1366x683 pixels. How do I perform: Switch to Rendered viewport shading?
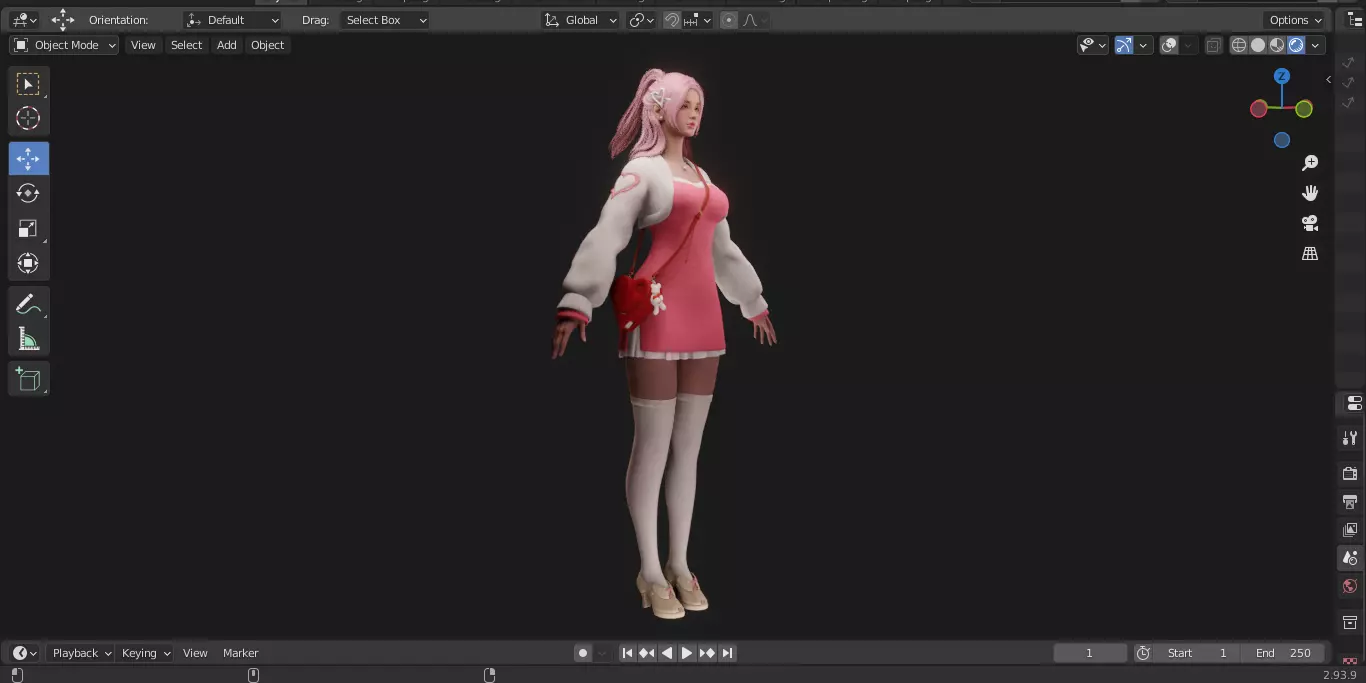click(1296, 45)
